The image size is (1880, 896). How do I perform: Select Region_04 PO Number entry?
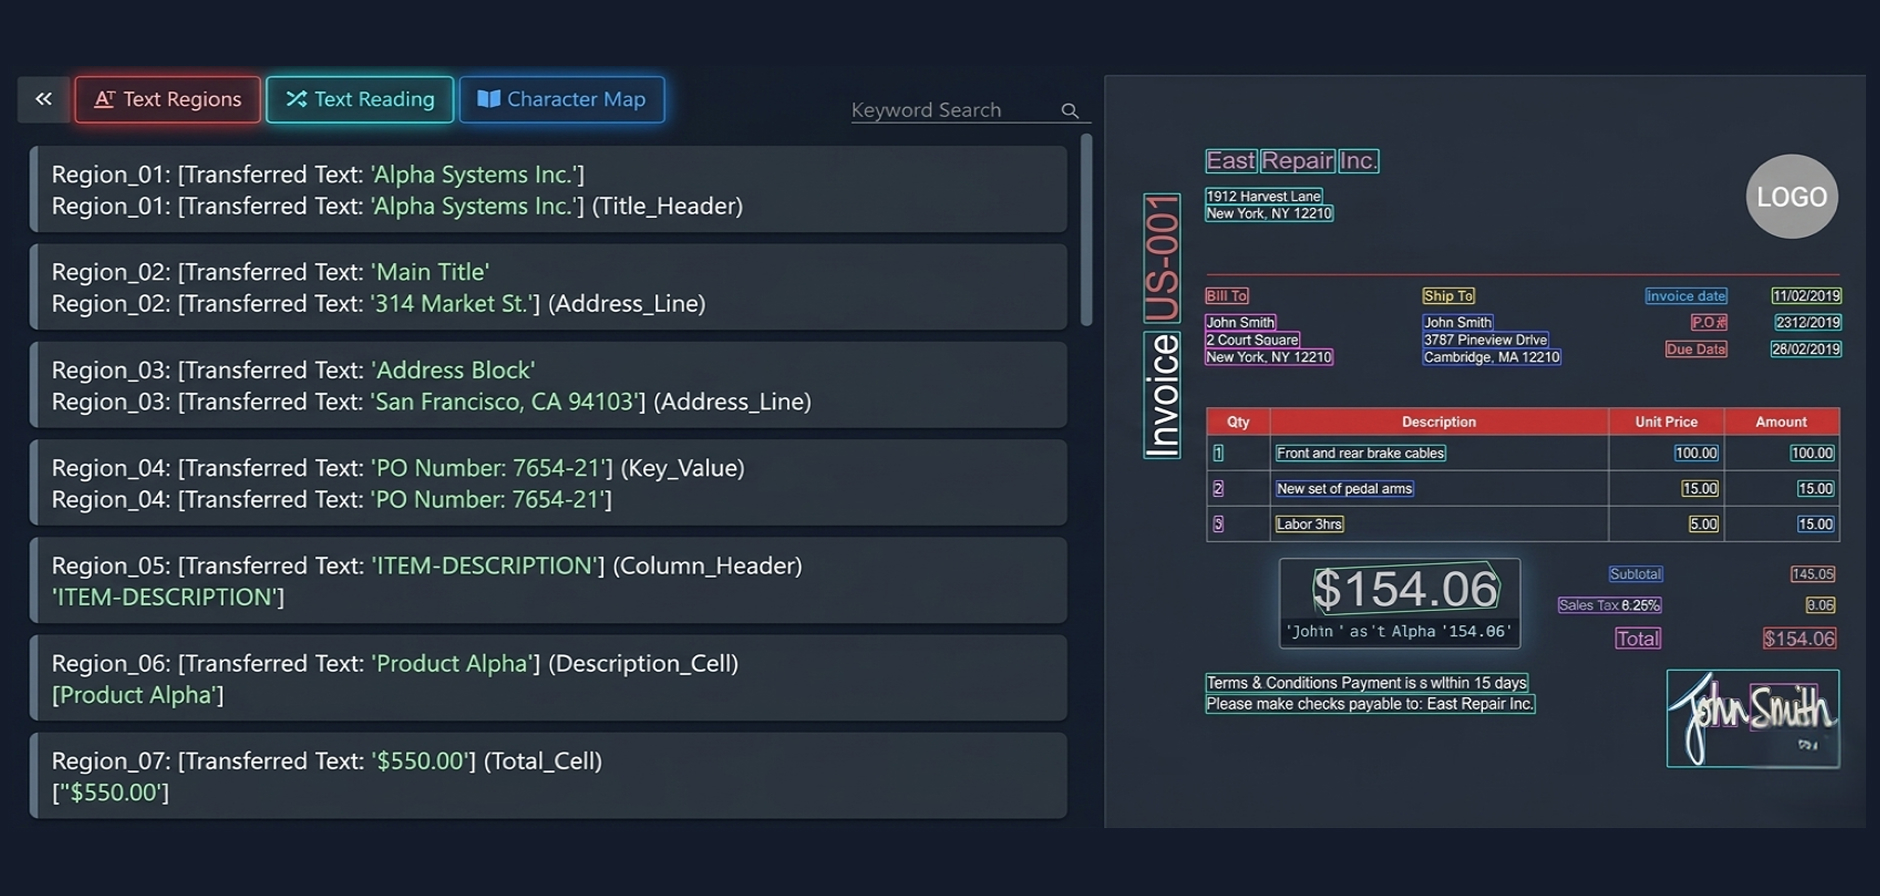pos(548,483)
